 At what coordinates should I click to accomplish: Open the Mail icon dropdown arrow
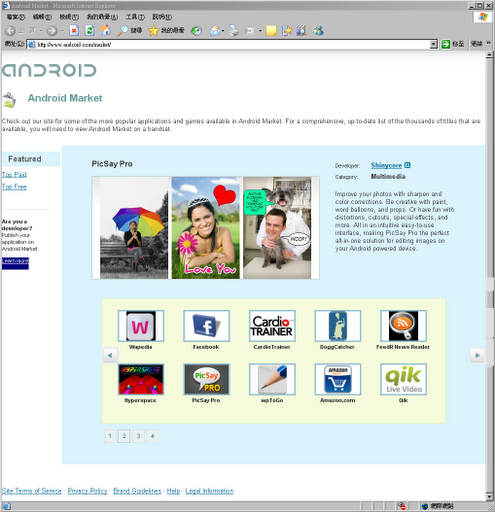point(223,31)
